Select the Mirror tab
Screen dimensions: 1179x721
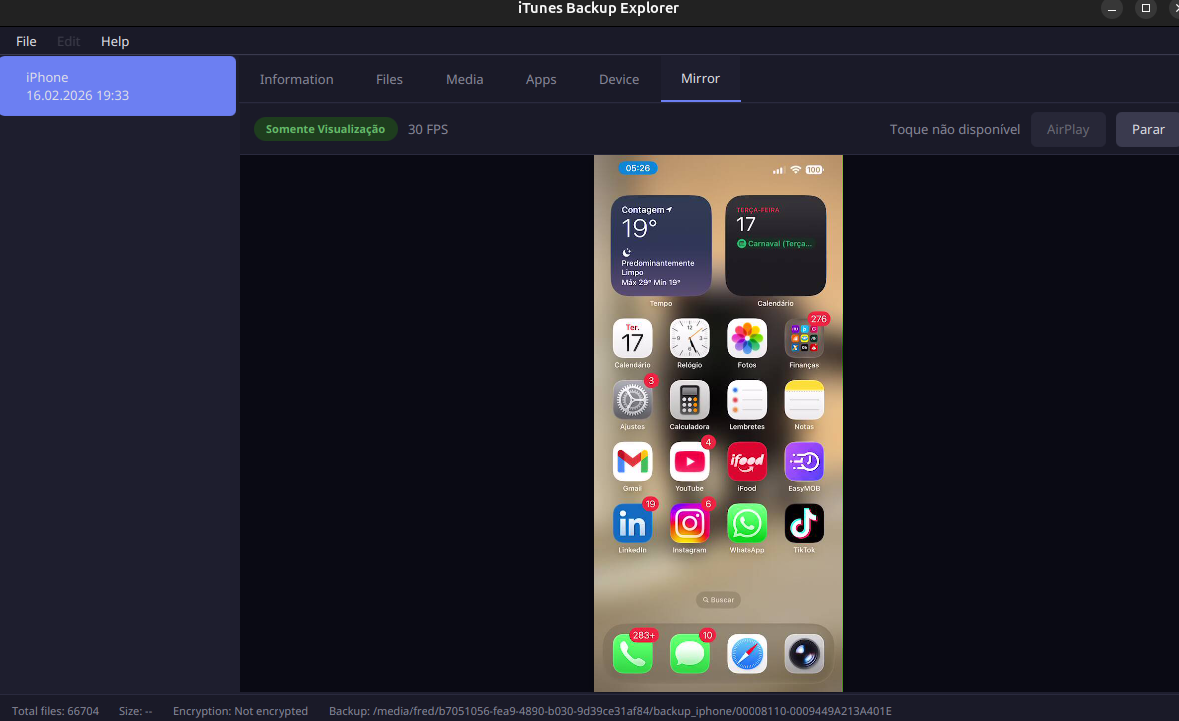(x=701, y=79)
